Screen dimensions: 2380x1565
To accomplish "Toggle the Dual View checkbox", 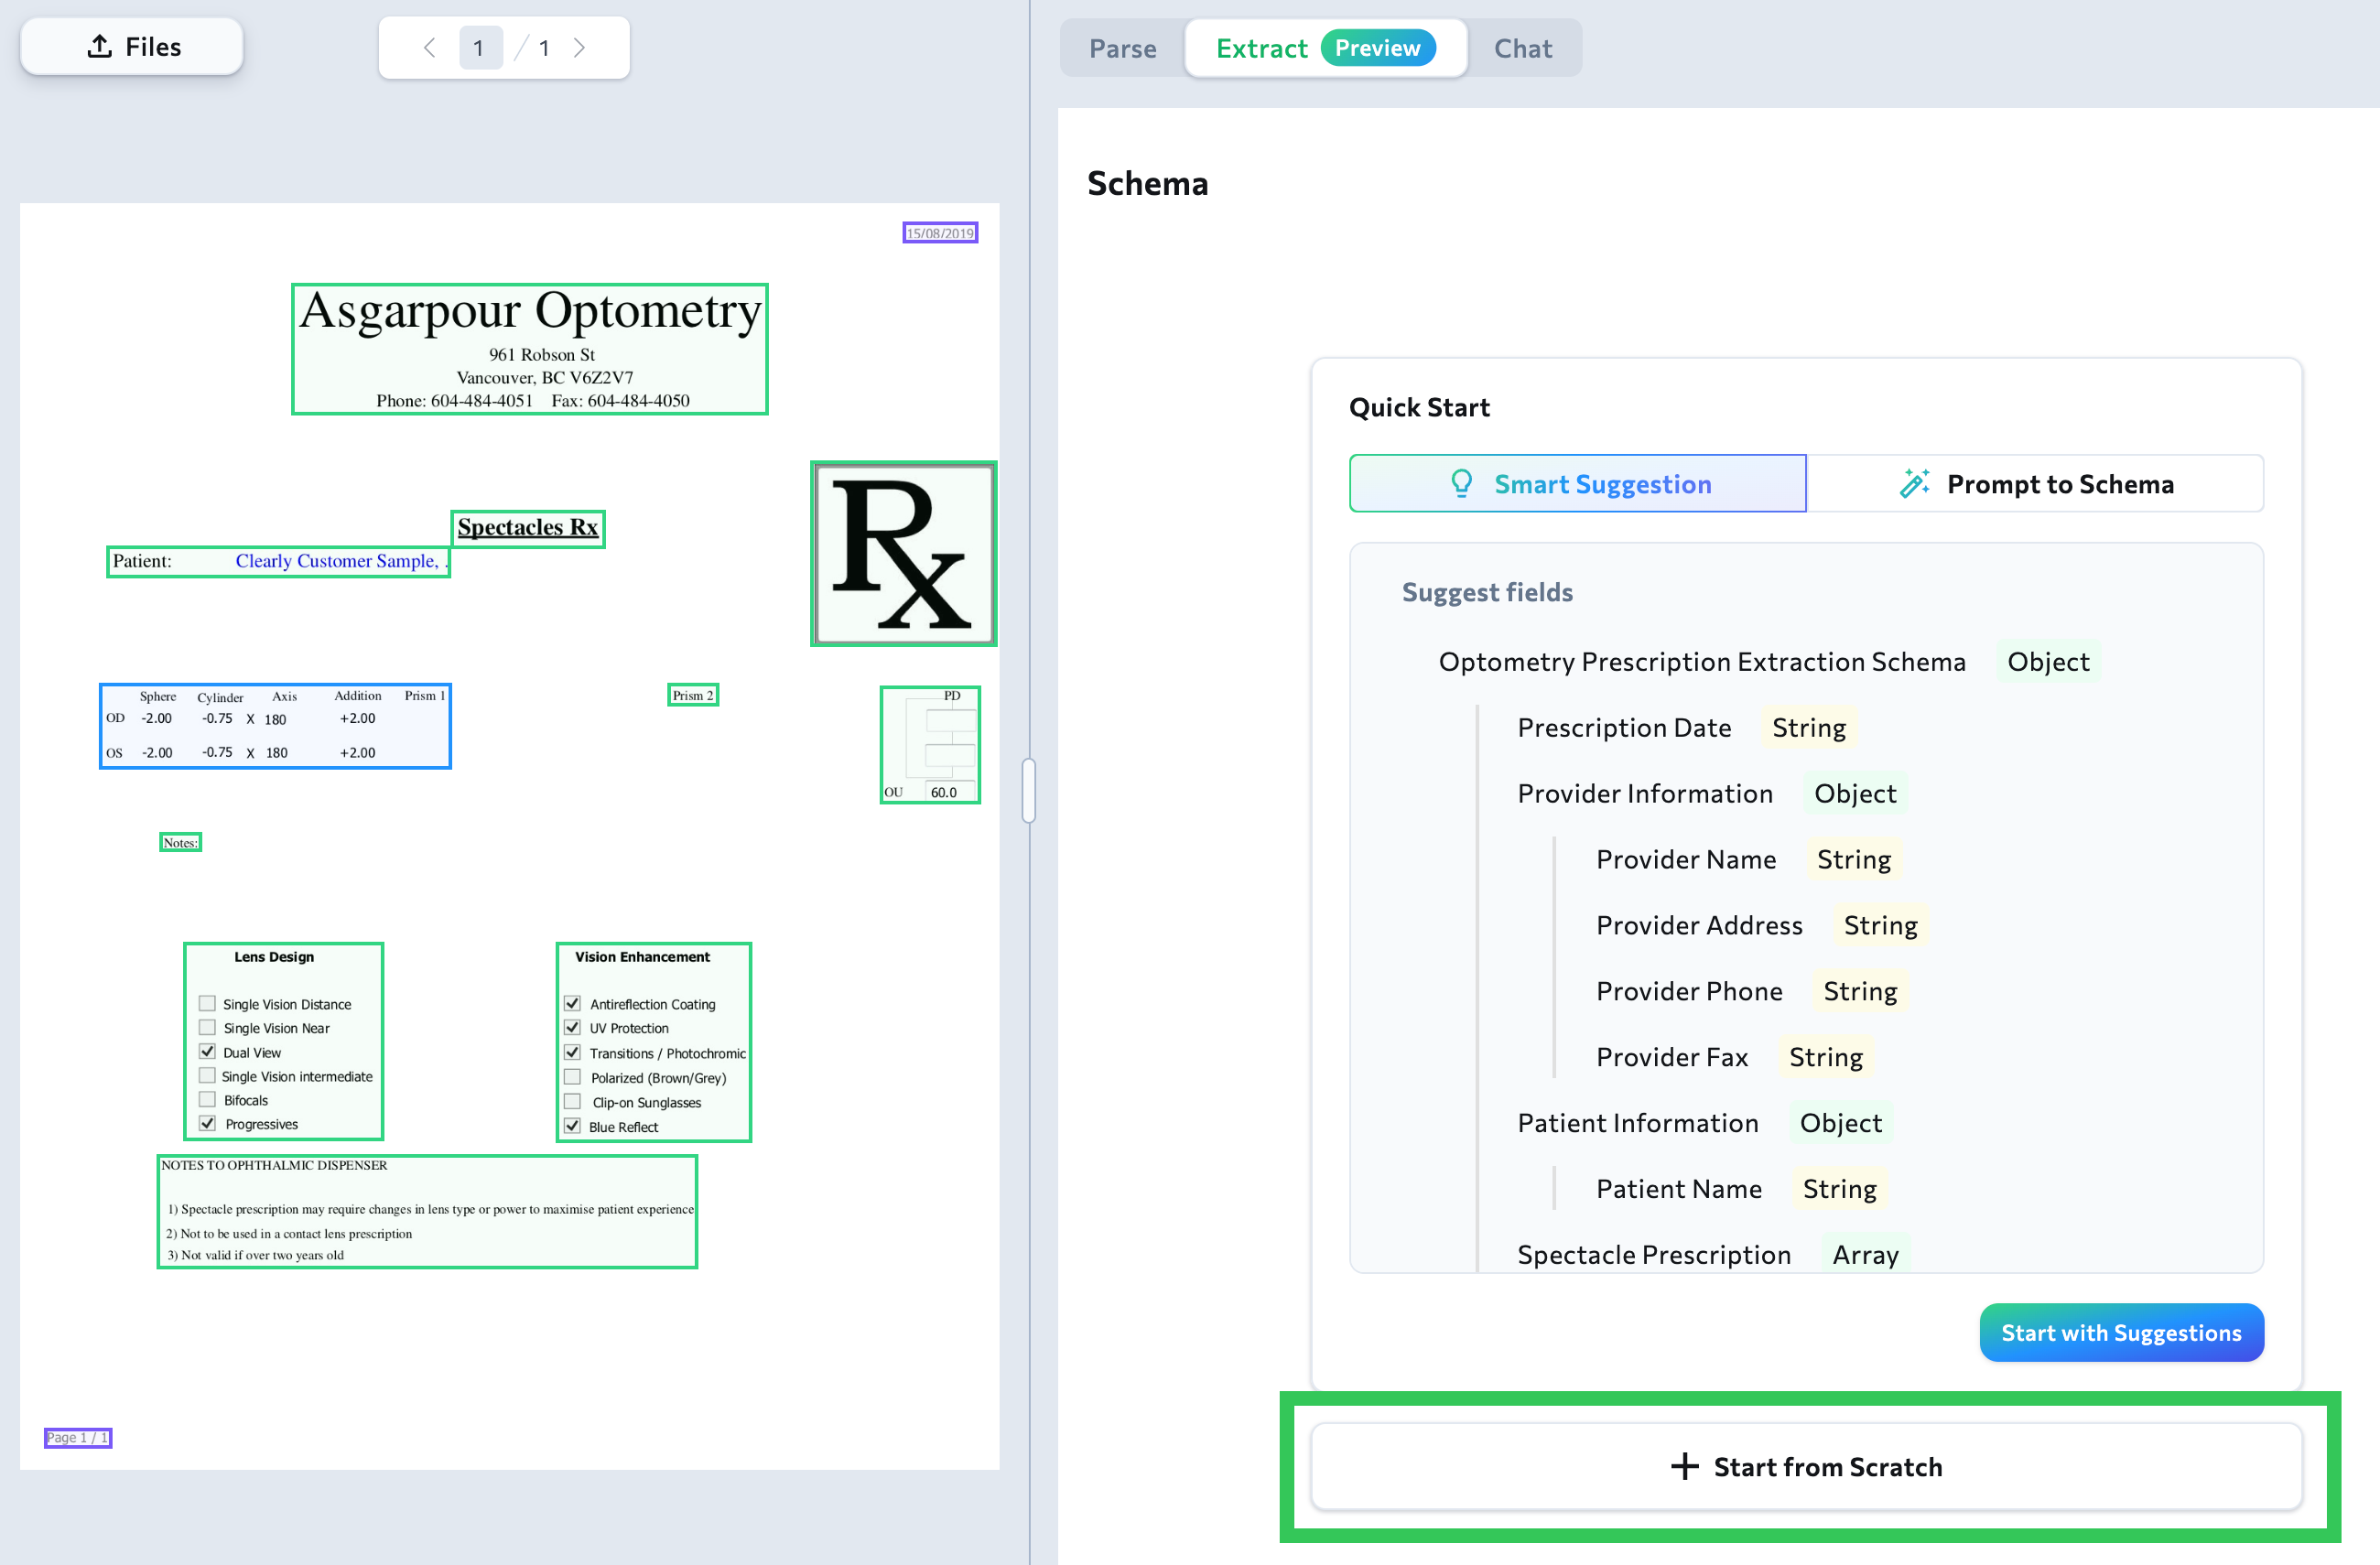I will [x=207, y=1051].
